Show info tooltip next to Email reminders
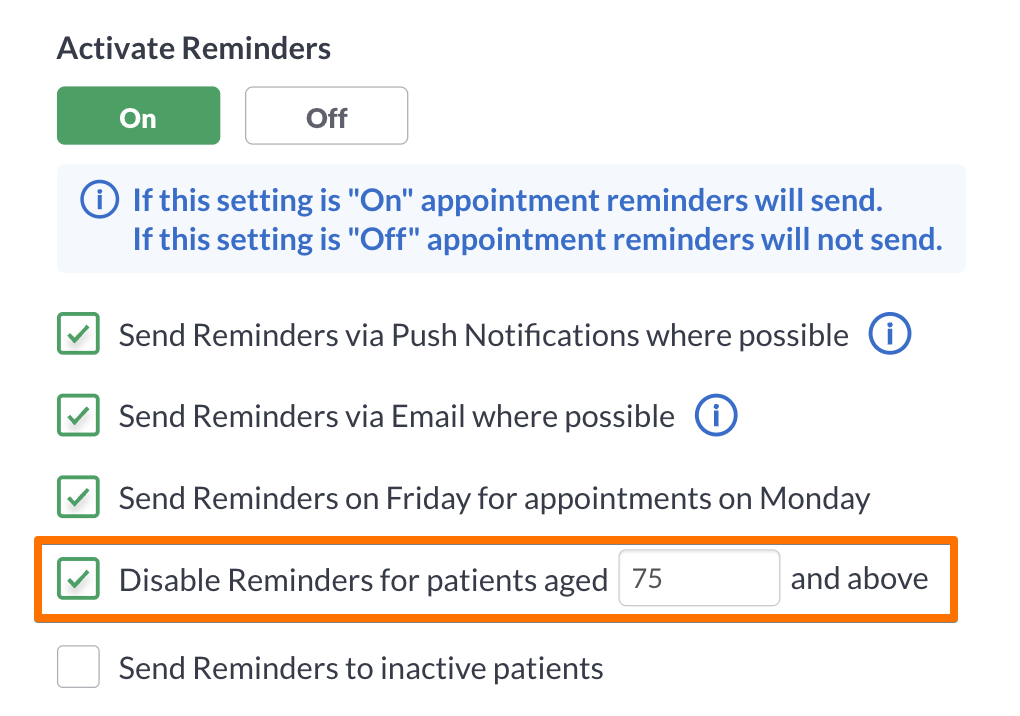1020x716 pixels. pos(716,415)
